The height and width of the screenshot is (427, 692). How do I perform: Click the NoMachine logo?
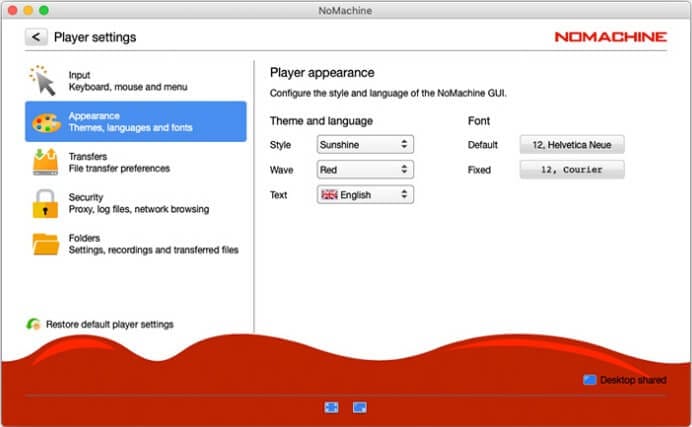pyautogui.click(x=611, y=37)
